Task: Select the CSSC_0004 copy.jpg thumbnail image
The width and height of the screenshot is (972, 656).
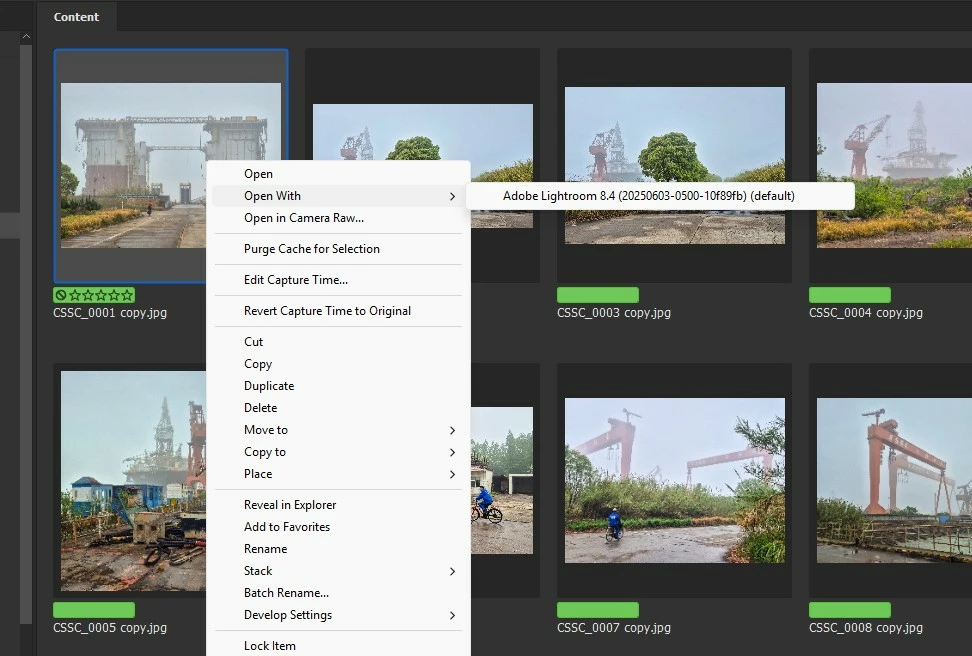Action: 894,165
